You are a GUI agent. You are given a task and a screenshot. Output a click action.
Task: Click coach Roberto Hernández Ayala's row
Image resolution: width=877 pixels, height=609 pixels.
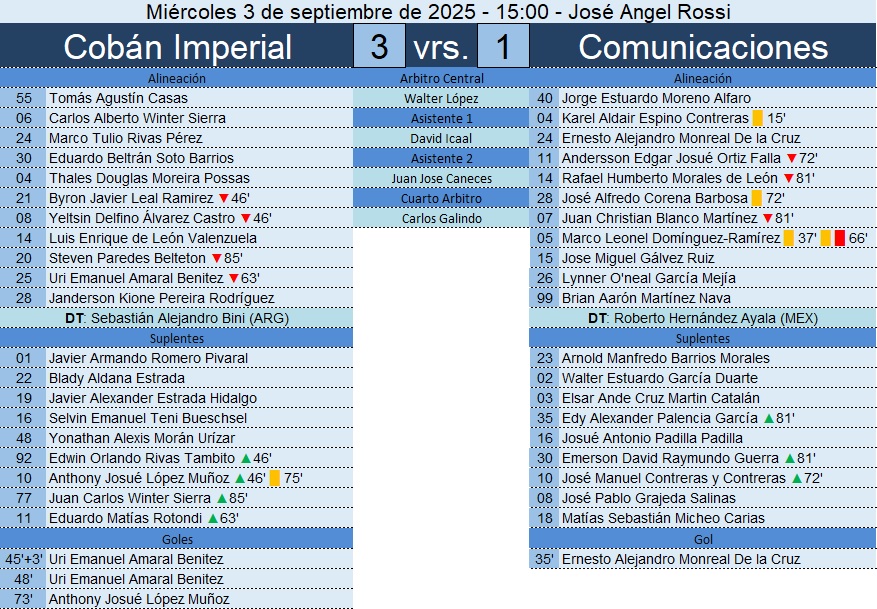click(703, 318)
